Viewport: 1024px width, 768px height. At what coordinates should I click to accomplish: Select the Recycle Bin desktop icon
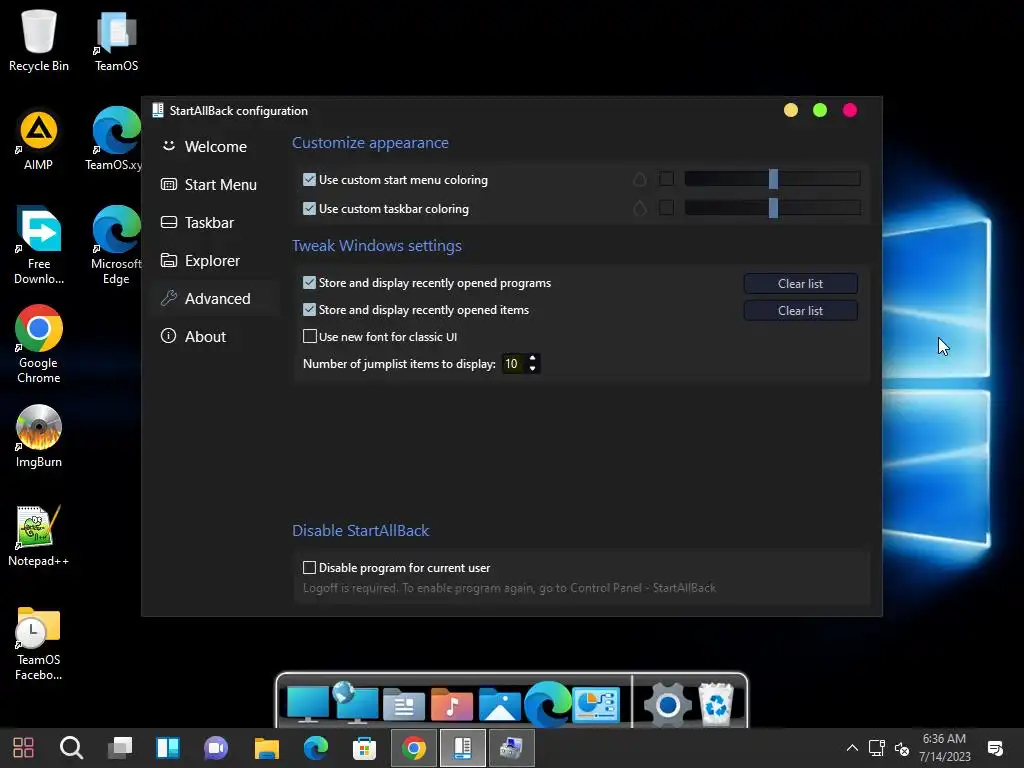pyautogui.click(x=39, y=40)
